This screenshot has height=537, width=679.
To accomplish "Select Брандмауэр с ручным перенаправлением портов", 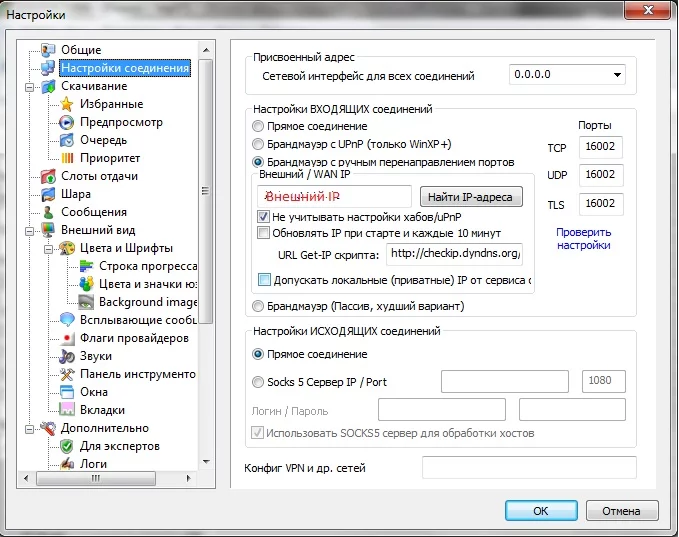I will point(258,162).
